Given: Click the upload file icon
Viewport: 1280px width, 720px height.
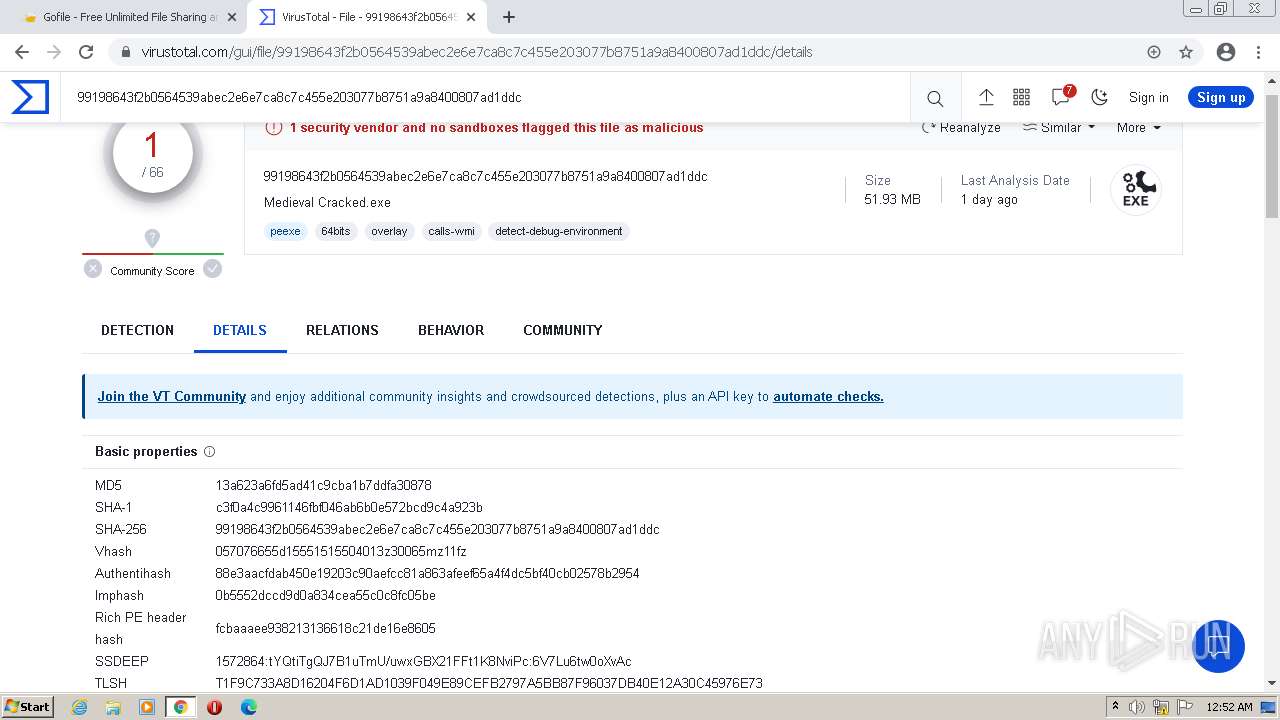Looking at the screenshot, I should [986, 97].
